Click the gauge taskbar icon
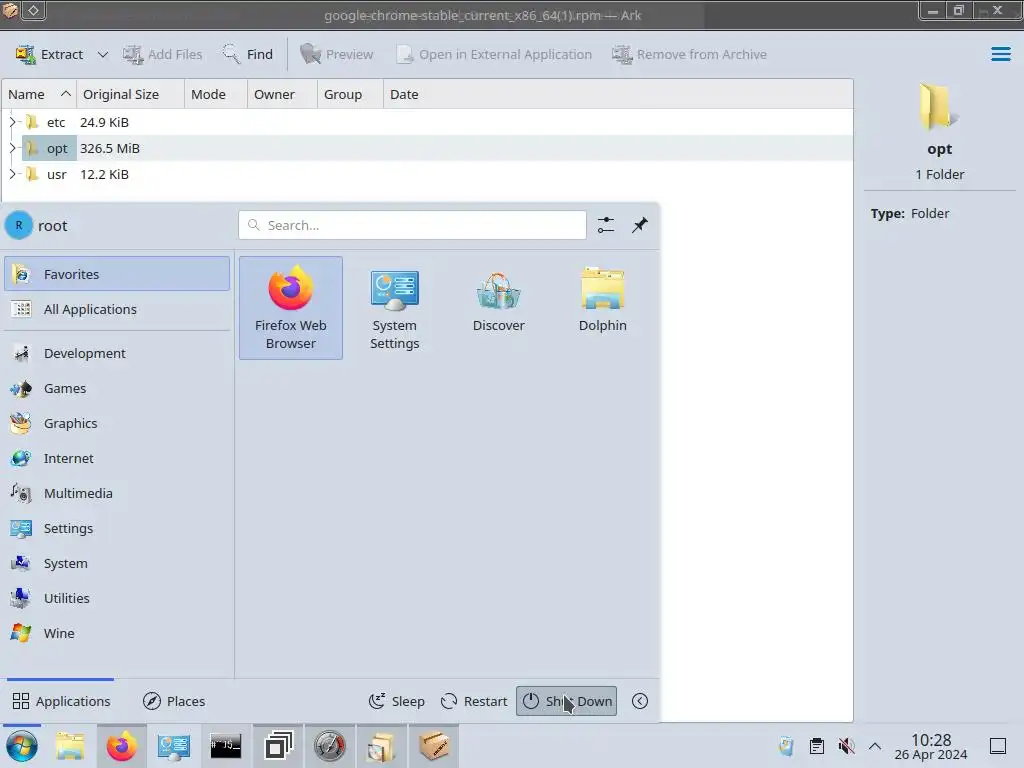 tap(330, 746)
